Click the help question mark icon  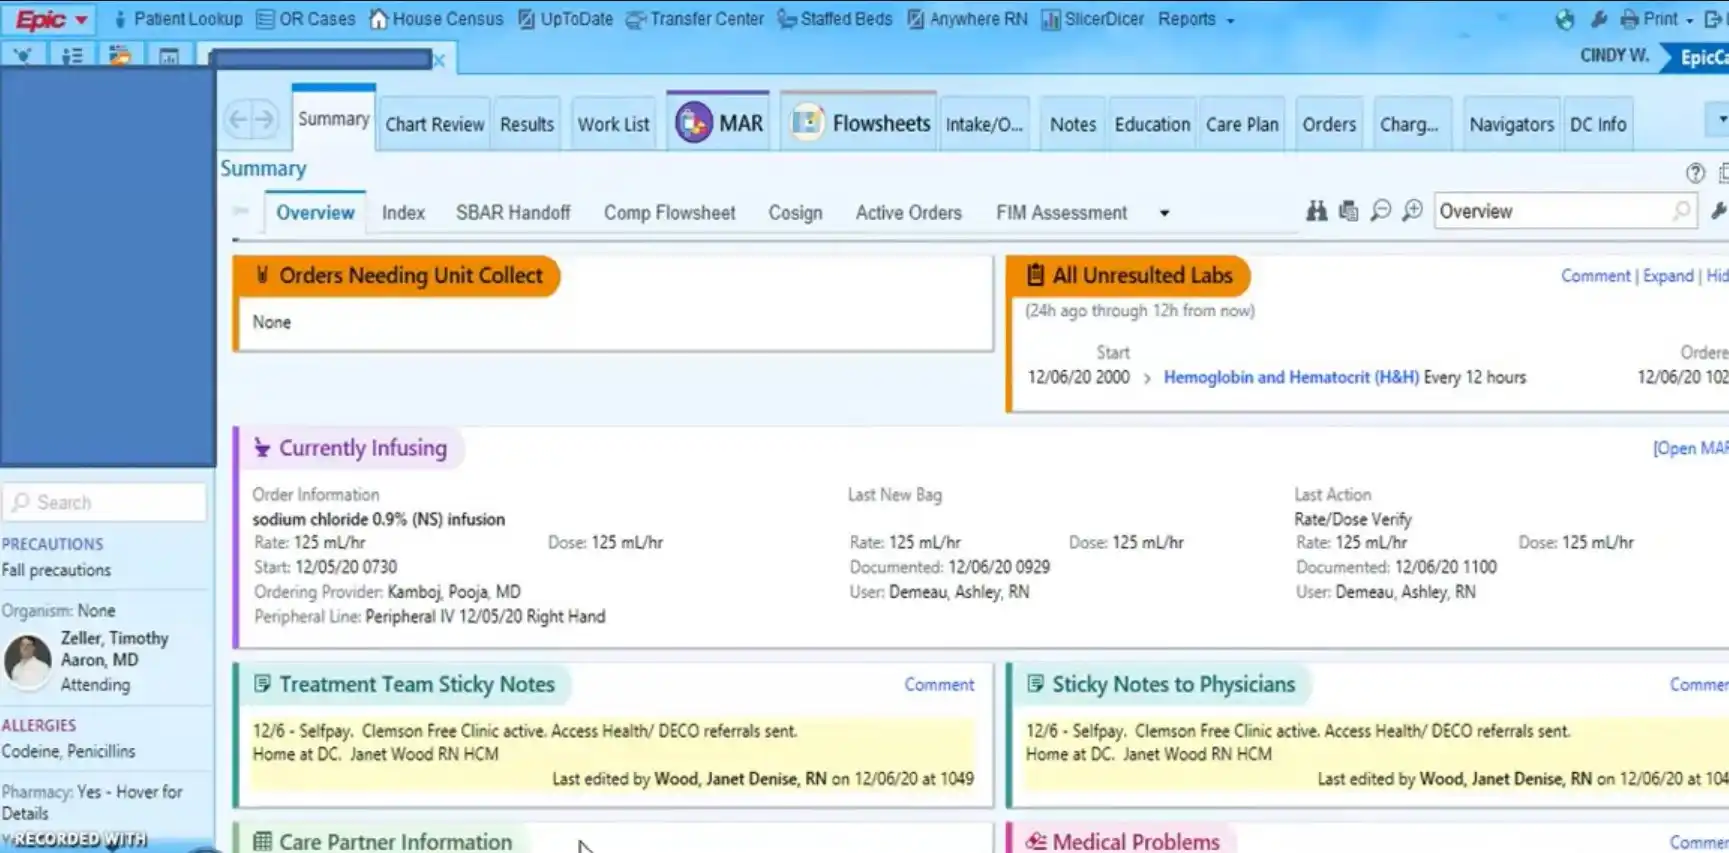(x=1694, y=173)
